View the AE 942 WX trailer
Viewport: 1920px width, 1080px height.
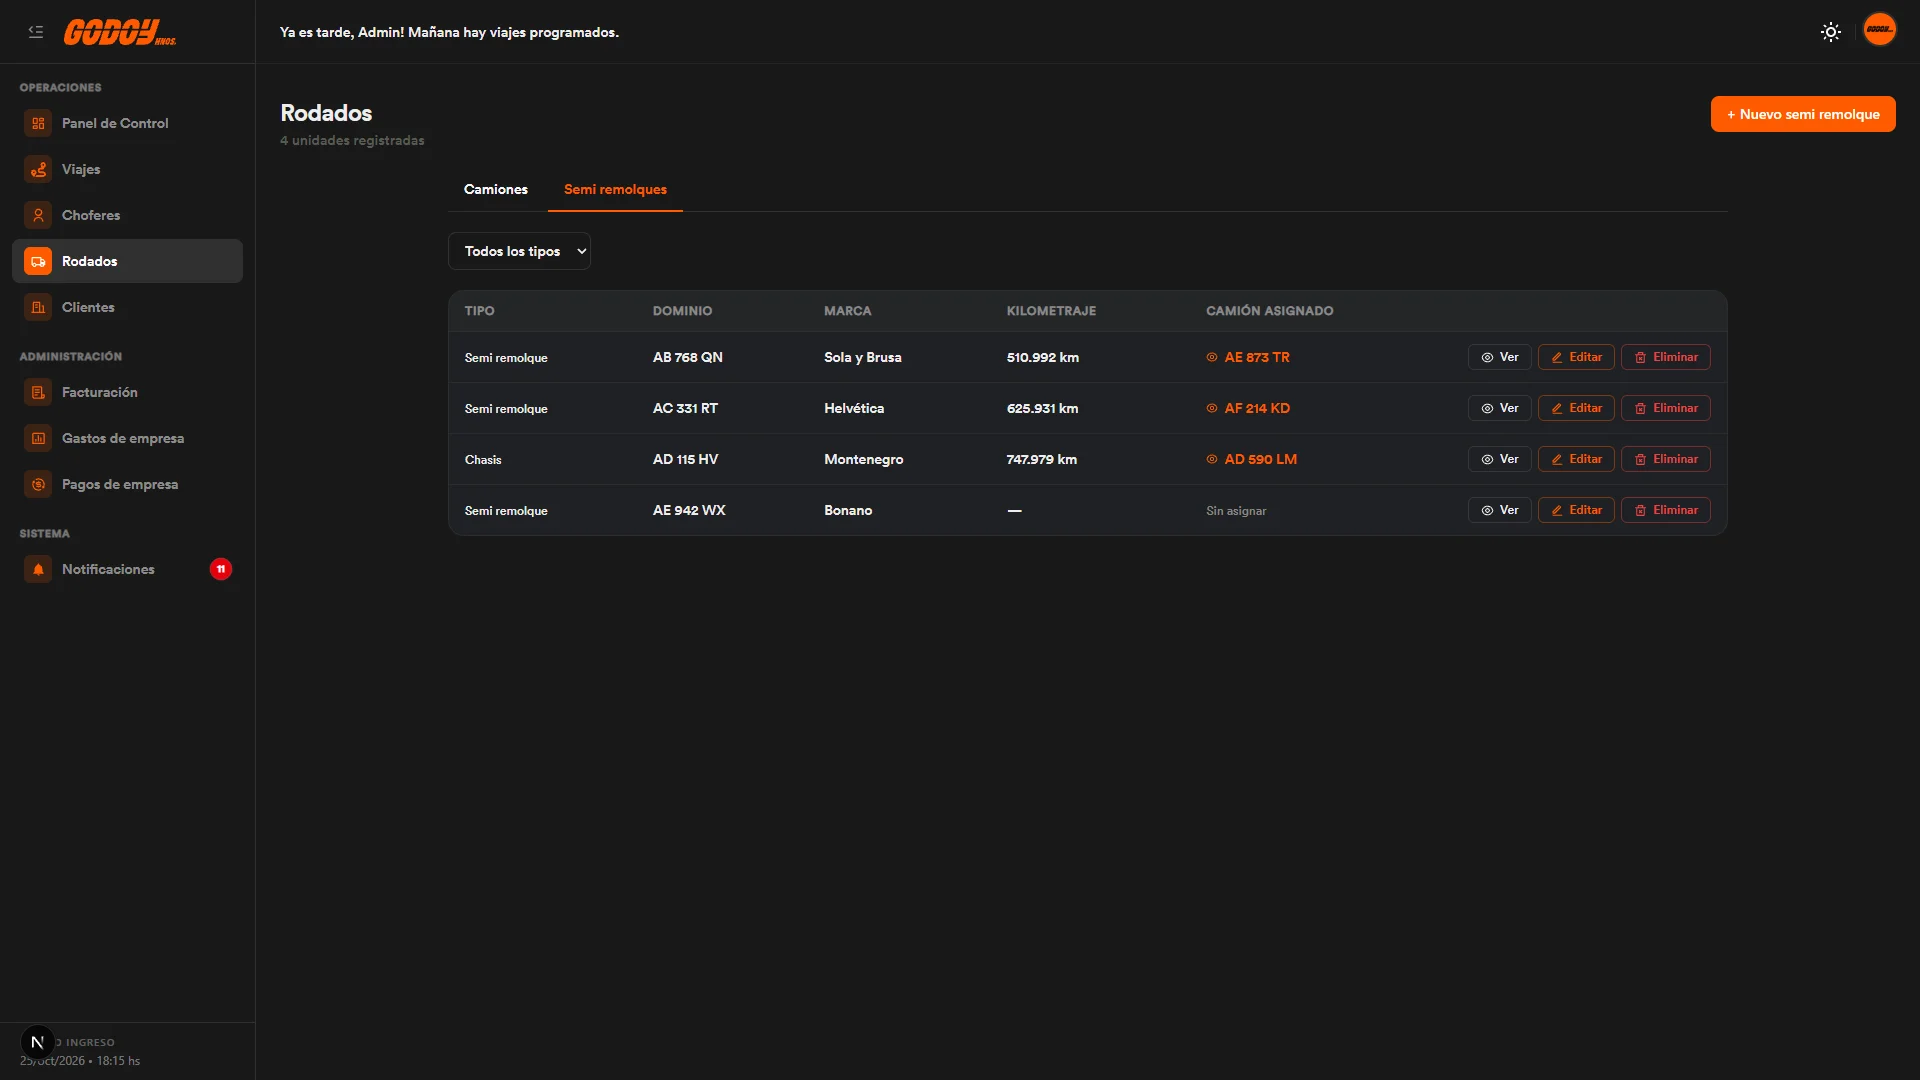(x=1499, y=510)
